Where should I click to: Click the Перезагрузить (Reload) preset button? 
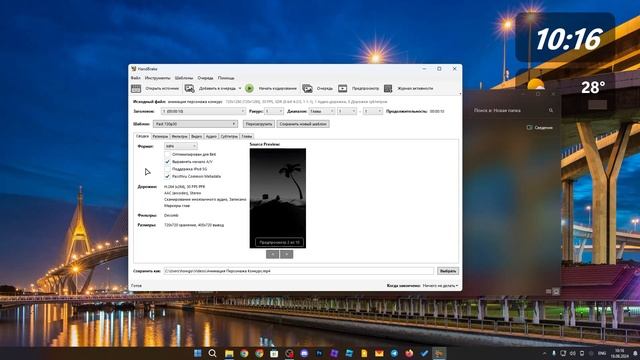259,124
